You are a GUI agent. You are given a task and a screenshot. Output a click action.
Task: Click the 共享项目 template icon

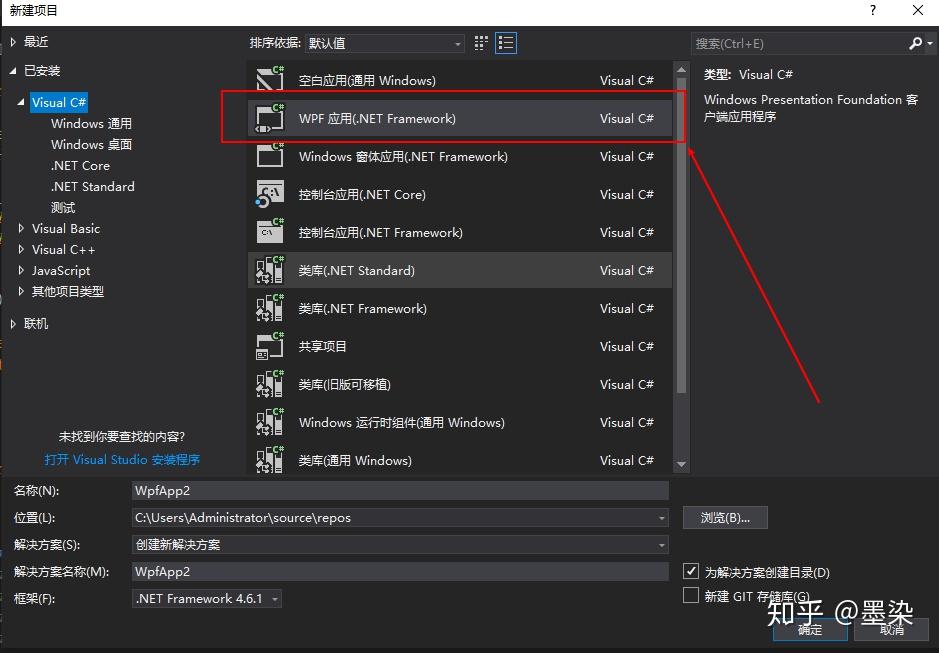click(x=268, y=346)
